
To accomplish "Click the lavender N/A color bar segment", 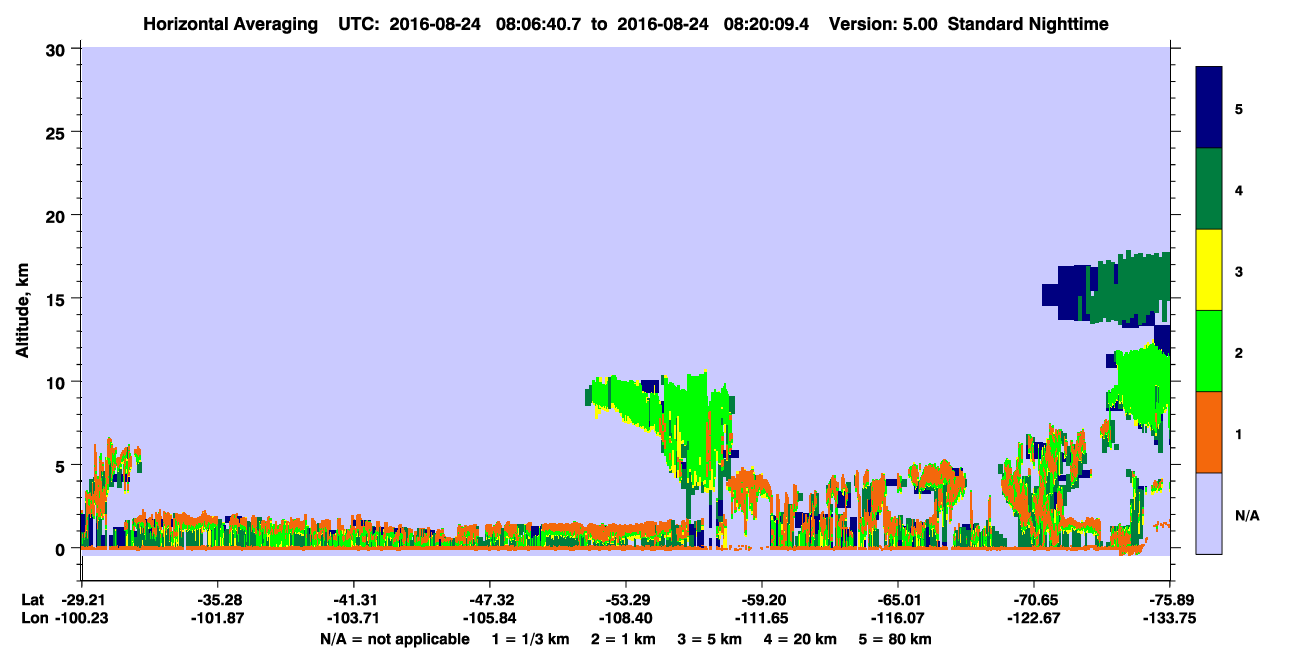I will pyautogui.click(x=1209, y=513).
